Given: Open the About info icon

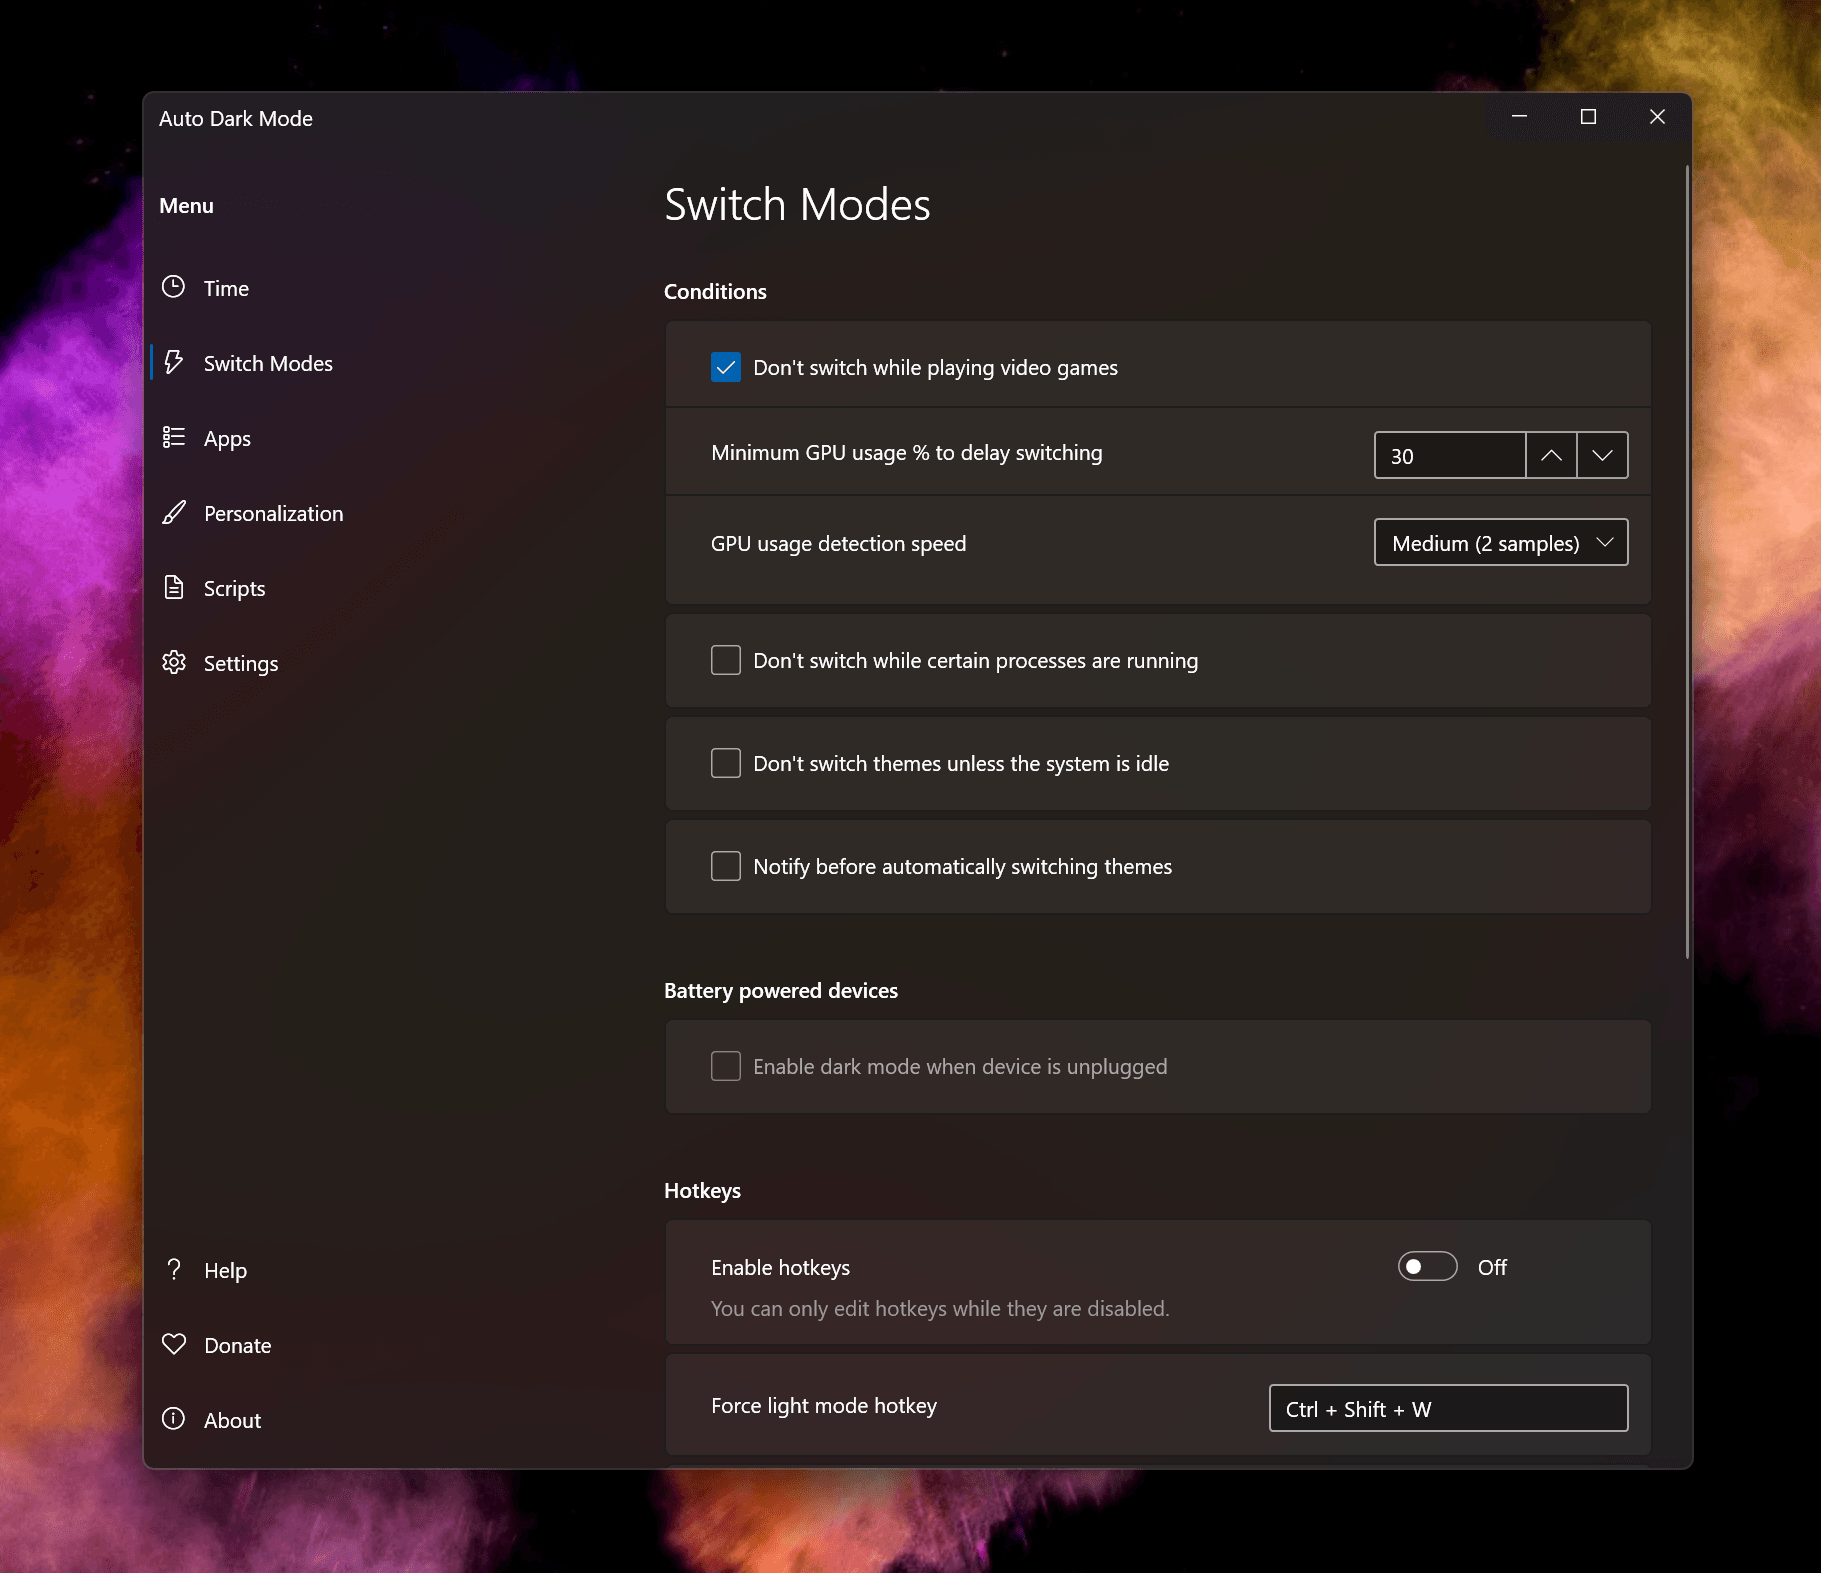Looking at the screenshot, I should coord(174,1419).
